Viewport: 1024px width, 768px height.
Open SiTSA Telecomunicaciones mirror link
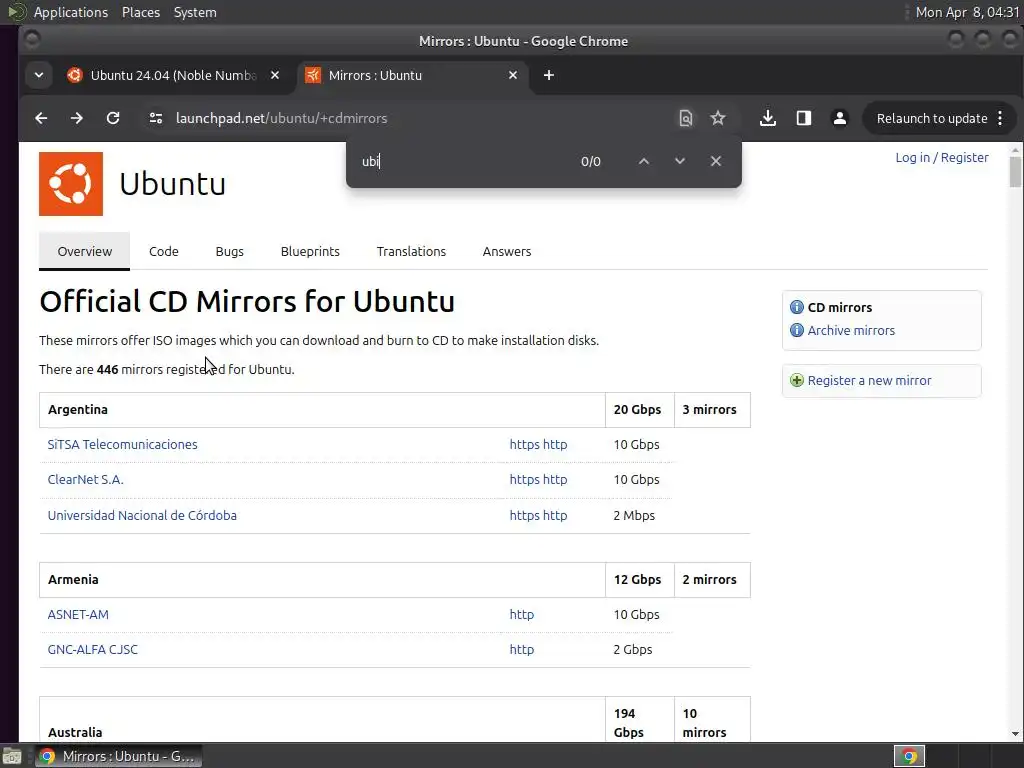[x=122, y=445]
